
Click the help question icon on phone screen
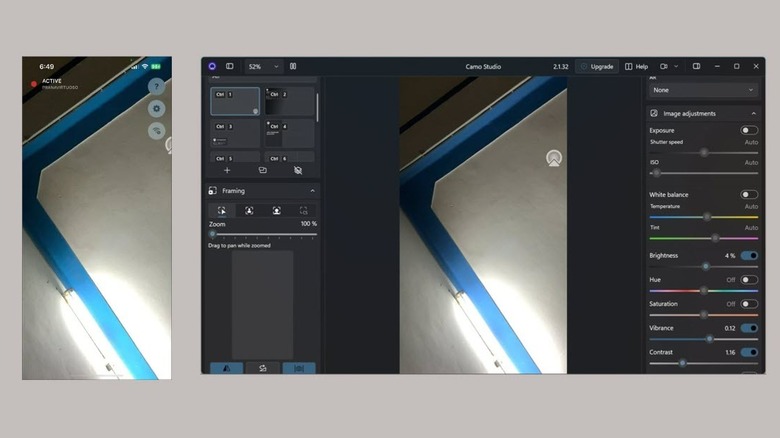(156, 86)
